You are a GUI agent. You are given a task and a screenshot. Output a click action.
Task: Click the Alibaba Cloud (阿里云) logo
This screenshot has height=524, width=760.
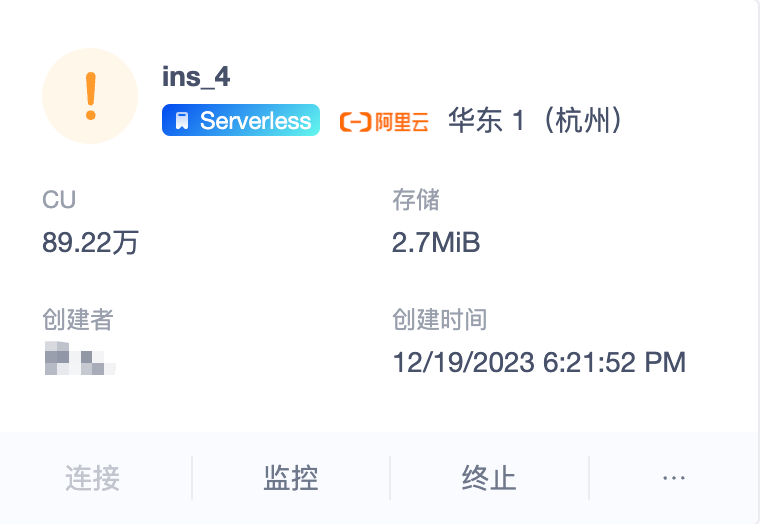[385, 122]
